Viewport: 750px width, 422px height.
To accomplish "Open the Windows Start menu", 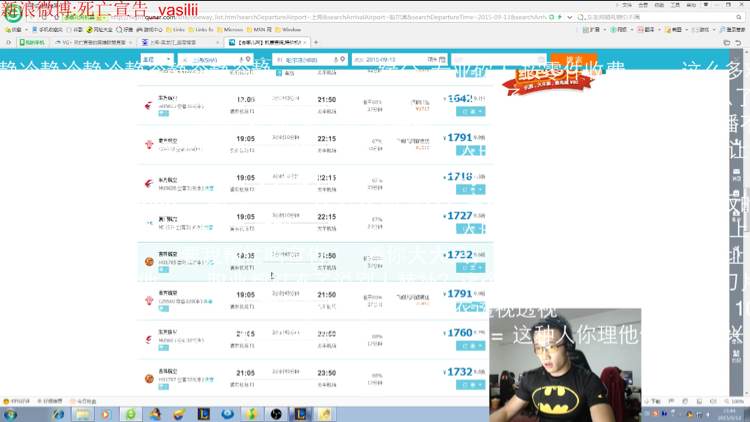I will click(11, 413).
